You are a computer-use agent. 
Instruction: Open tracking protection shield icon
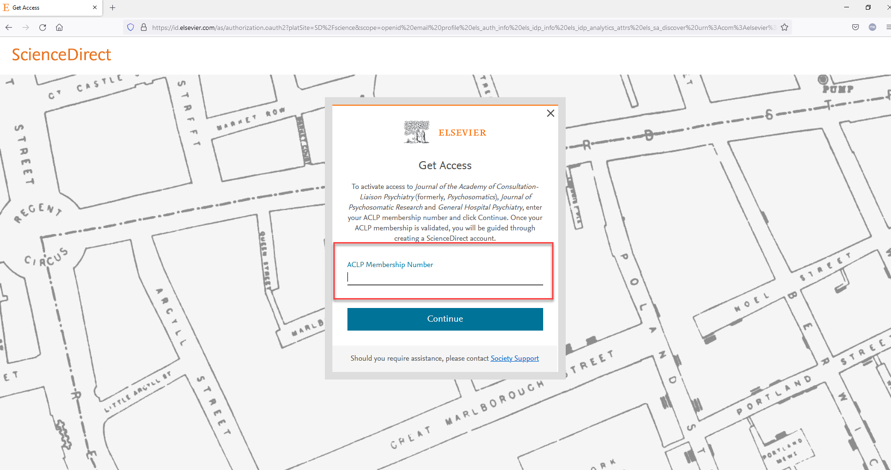[130, 27]
